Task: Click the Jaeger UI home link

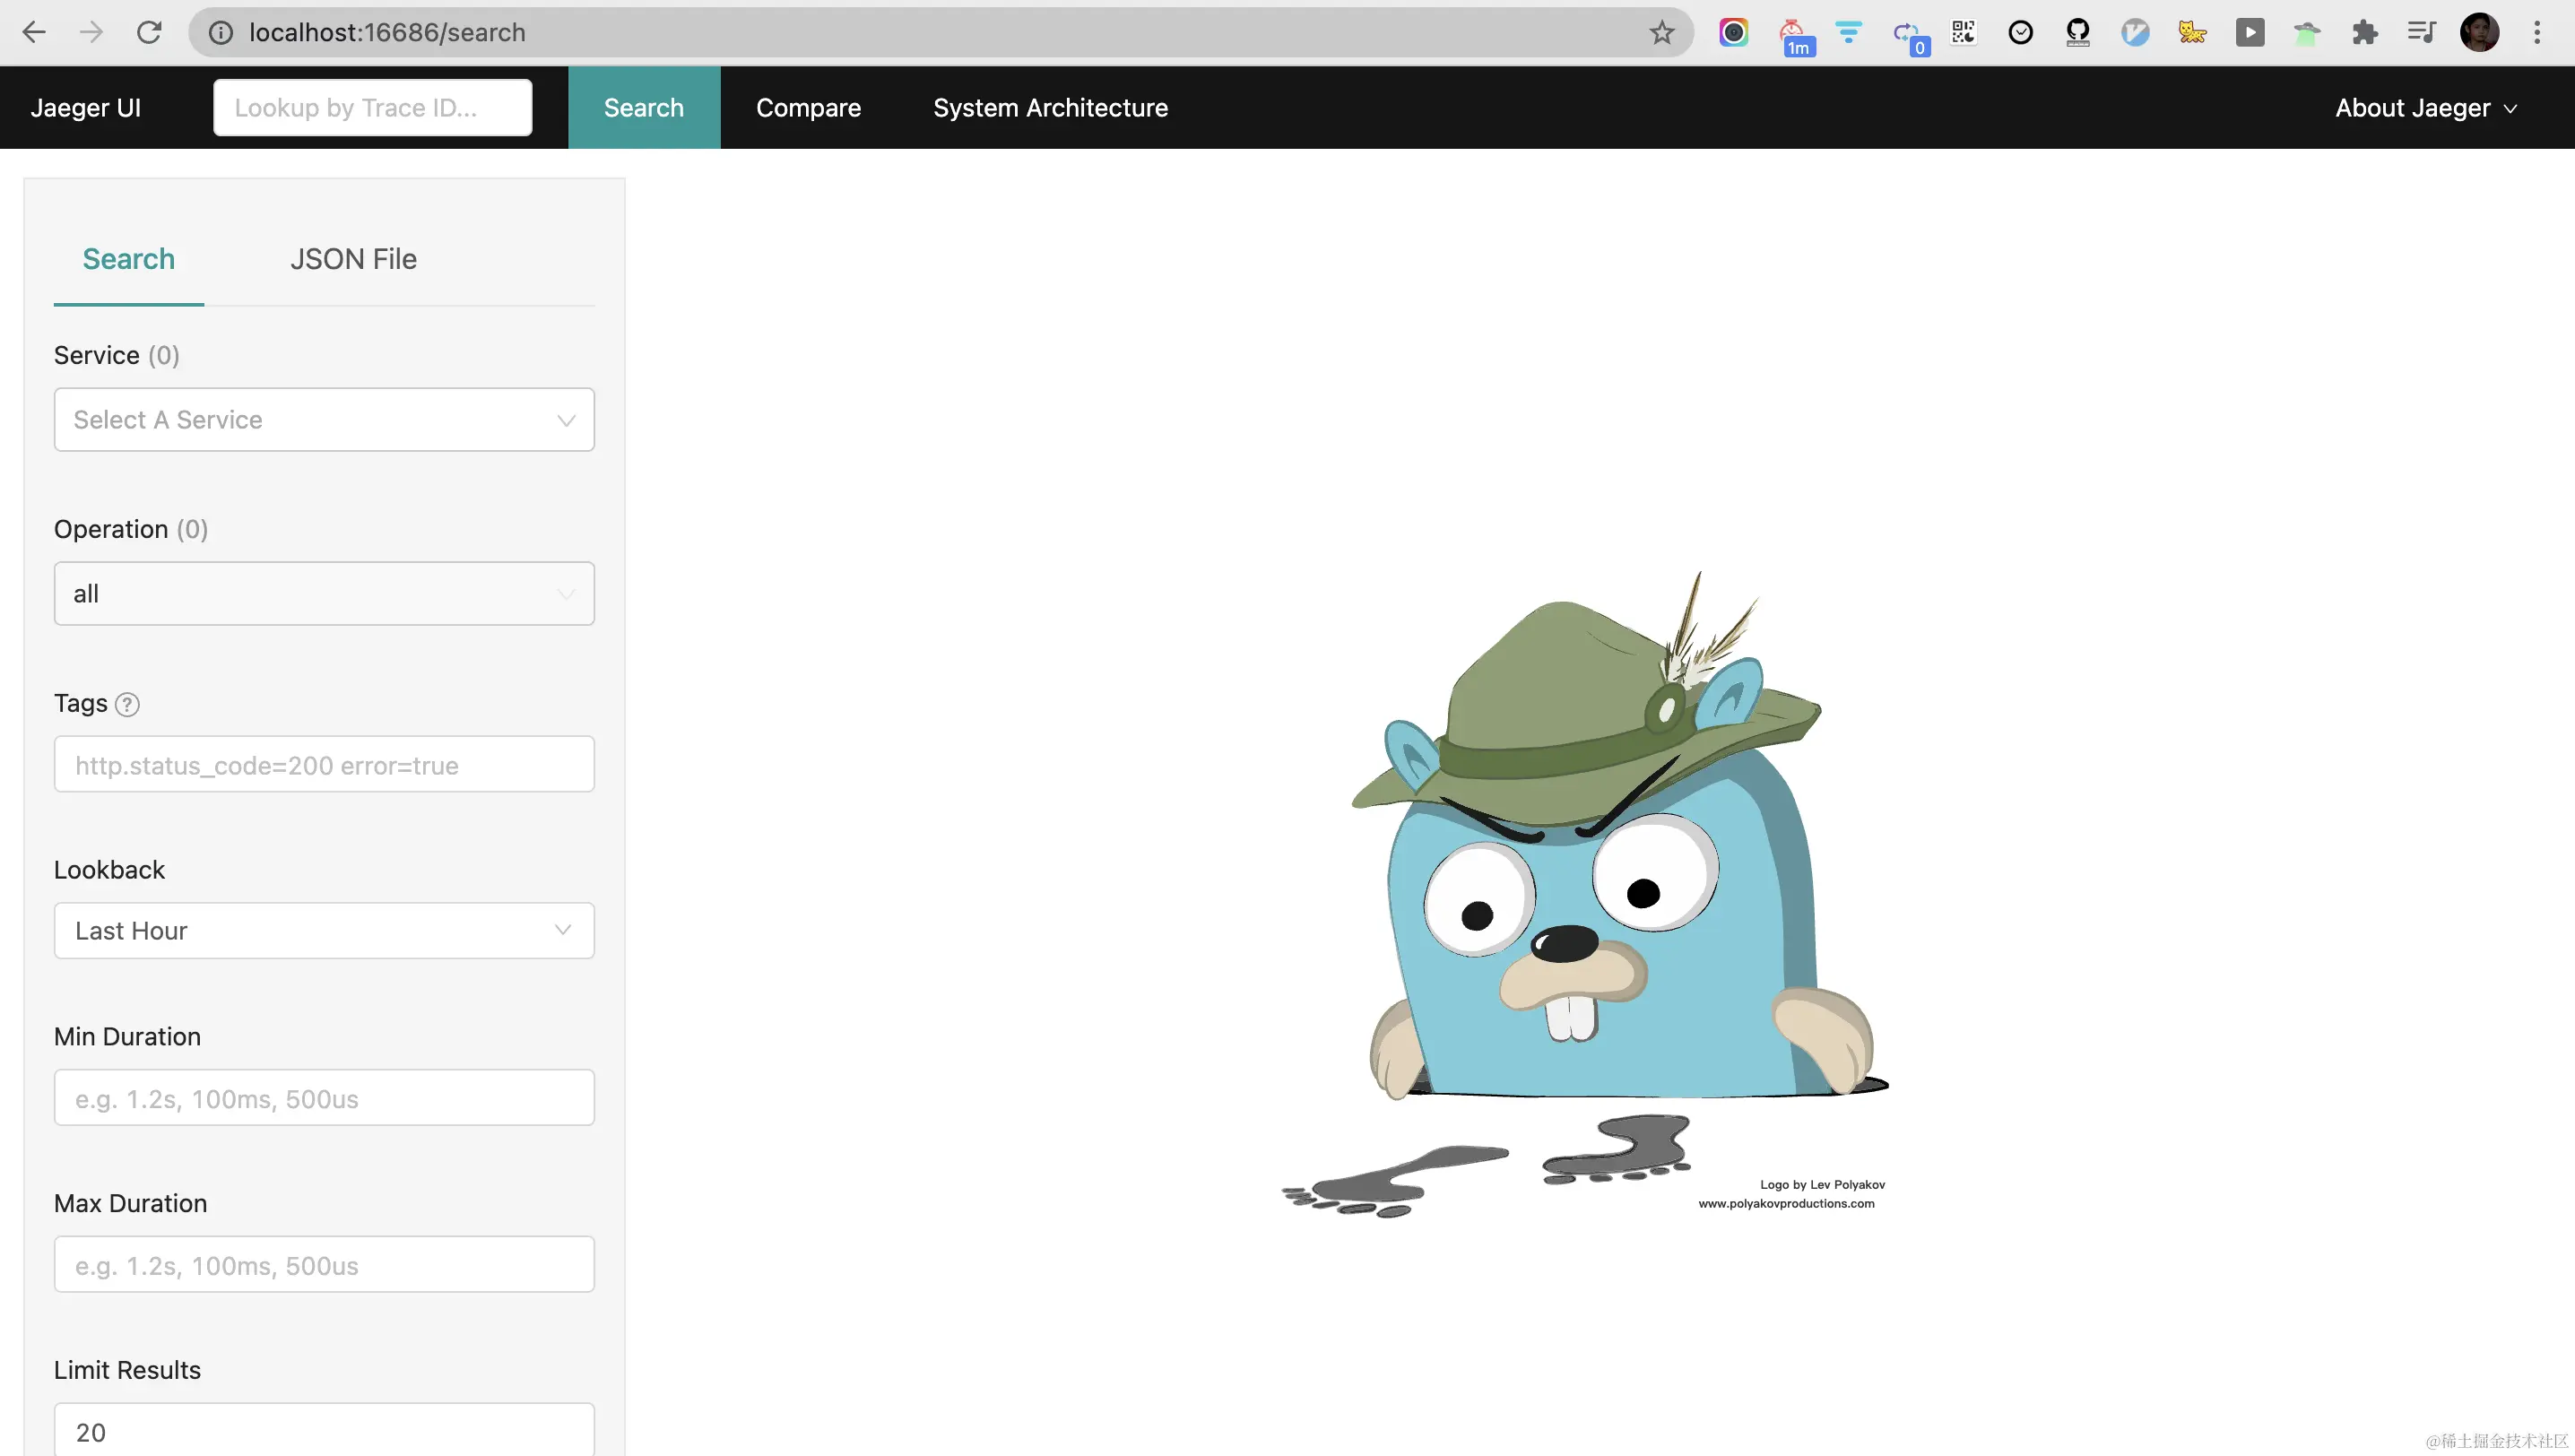Action: pos(86,108)
